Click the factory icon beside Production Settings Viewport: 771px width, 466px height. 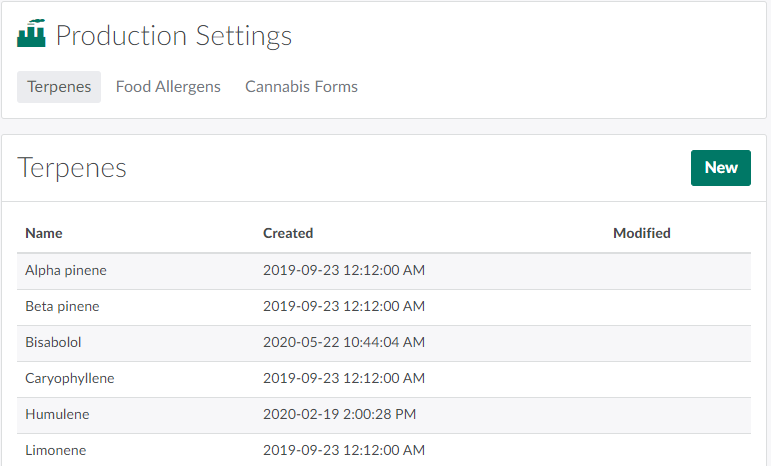[x=31, y=35]
